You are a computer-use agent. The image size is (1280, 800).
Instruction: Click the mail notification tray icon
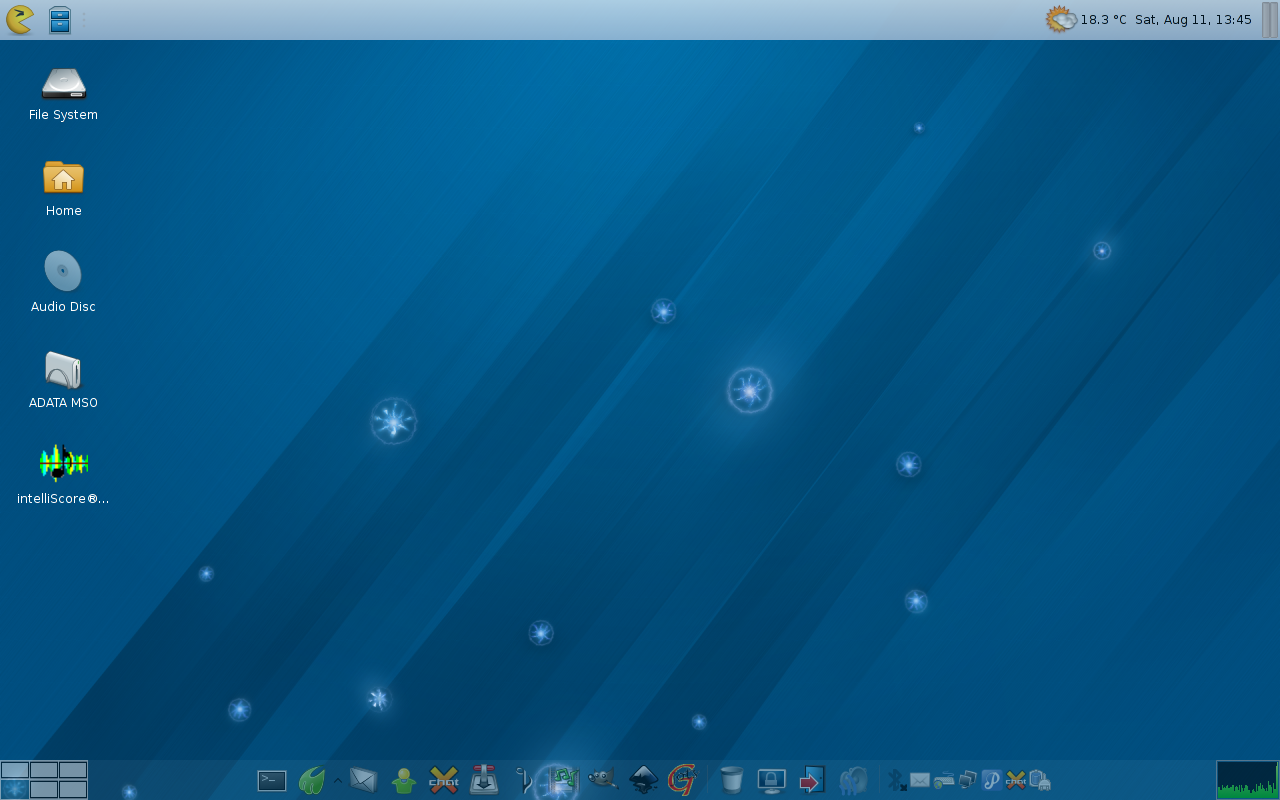(920, 780)
